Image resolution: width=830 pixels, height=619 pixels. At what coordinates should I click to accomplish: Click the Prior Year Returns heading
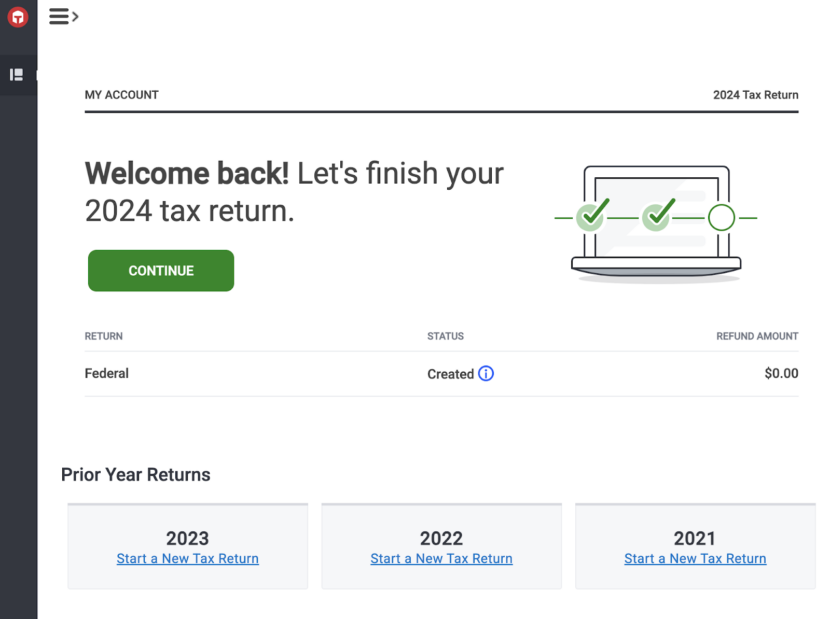tap(135, 474)
